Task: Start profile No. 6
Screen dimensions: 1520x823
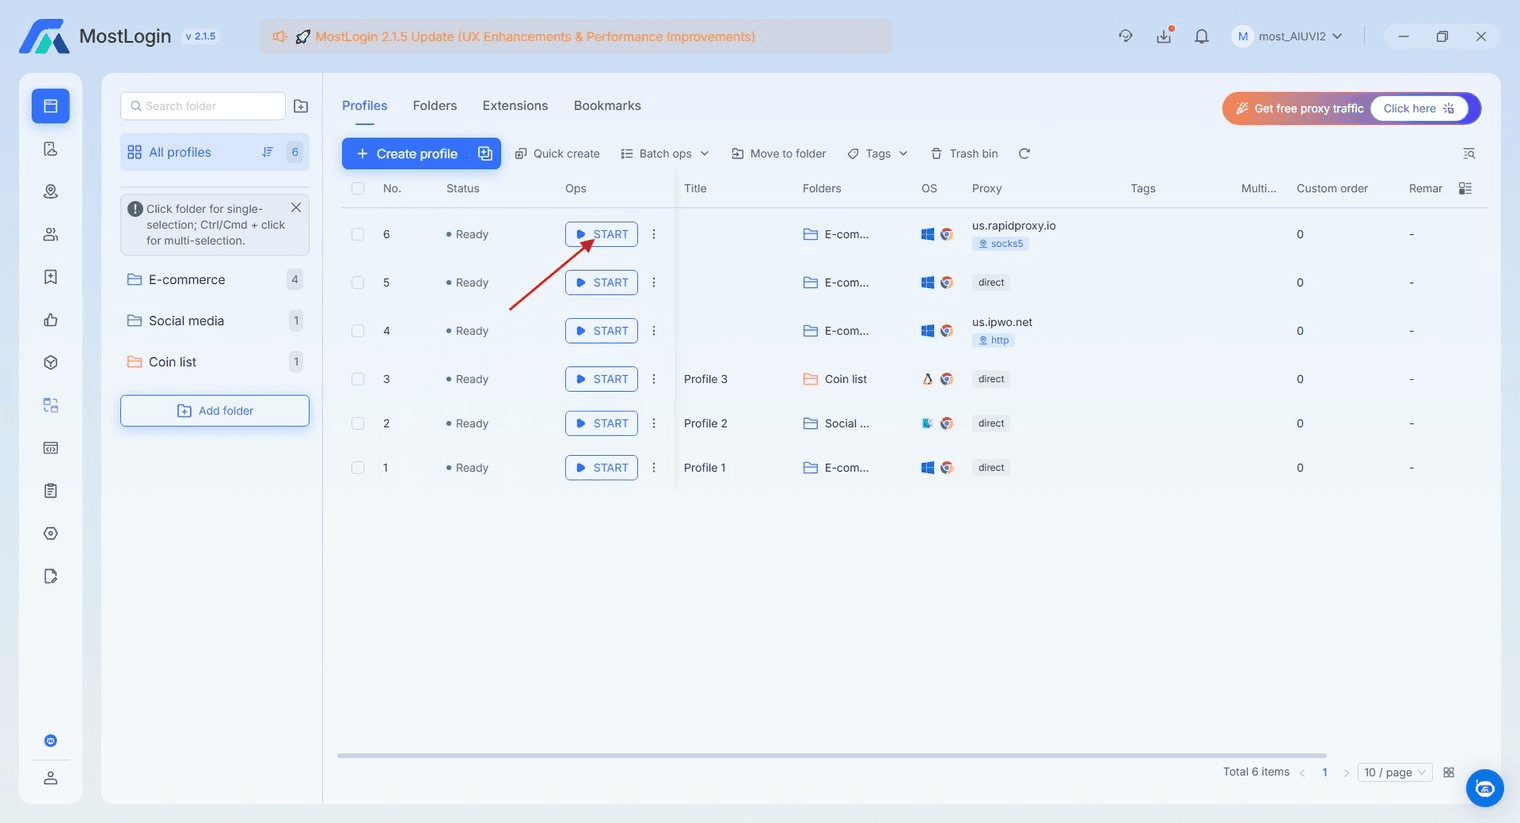Action: point(601,234)
